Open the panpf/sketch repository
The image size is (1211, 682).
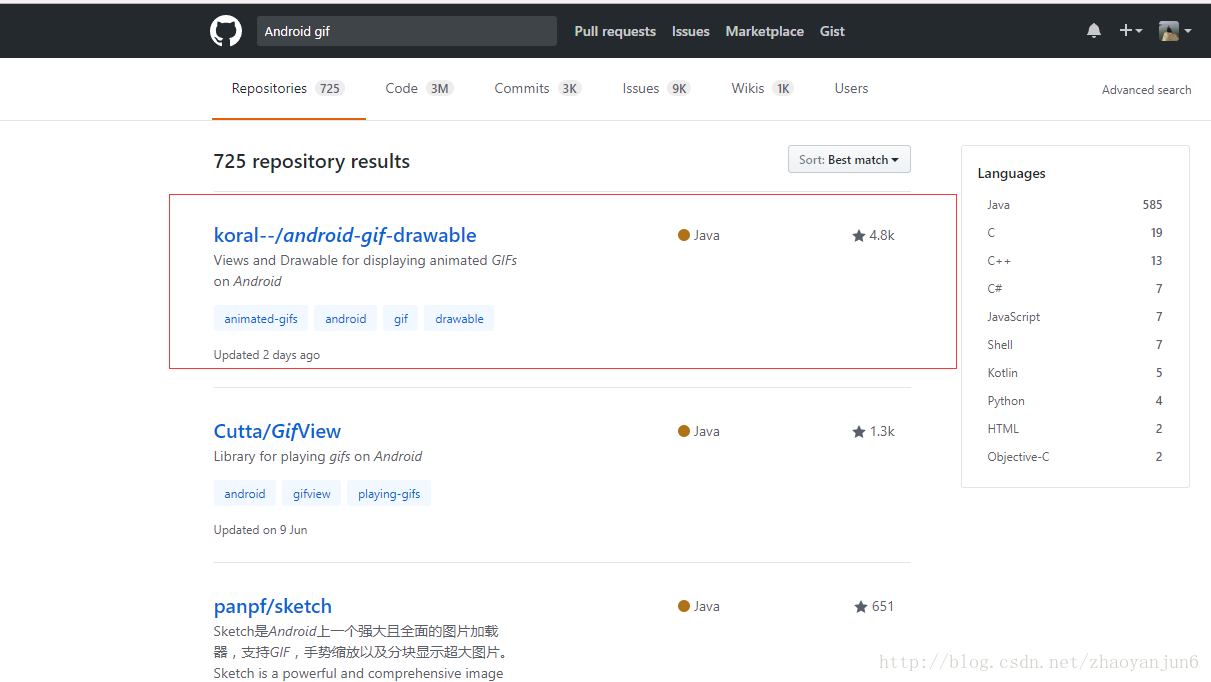pos(272,606)
